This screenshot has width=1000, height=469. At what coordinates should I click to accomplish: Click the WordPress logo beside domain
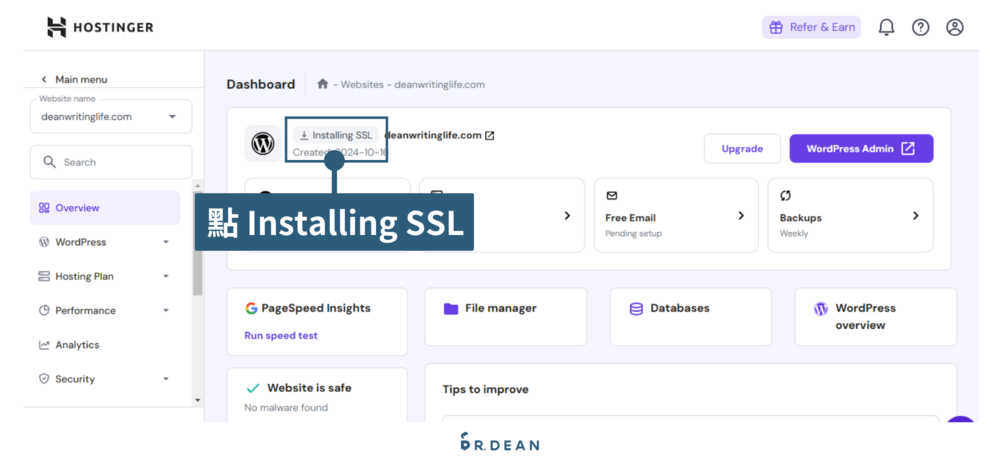tap(263, 144)
